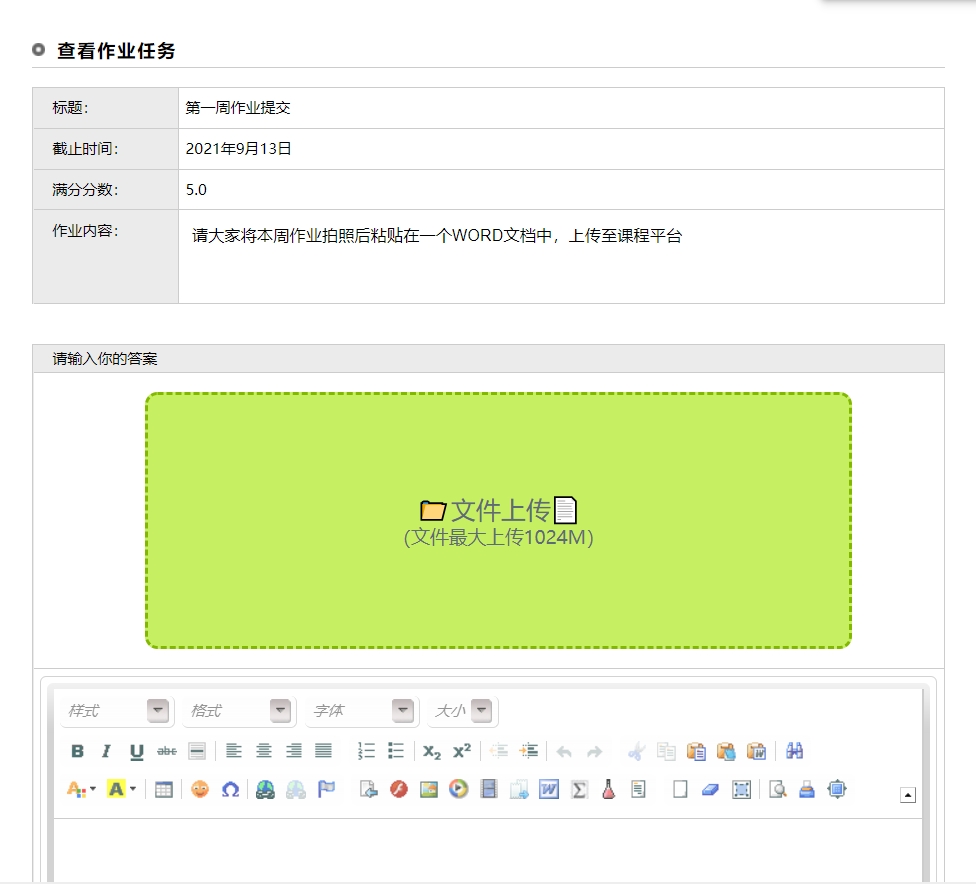The width and height of the screenshot is (976, 884).
Task: Use the eraser to clear formatting
Action: [x=708, y=789]
